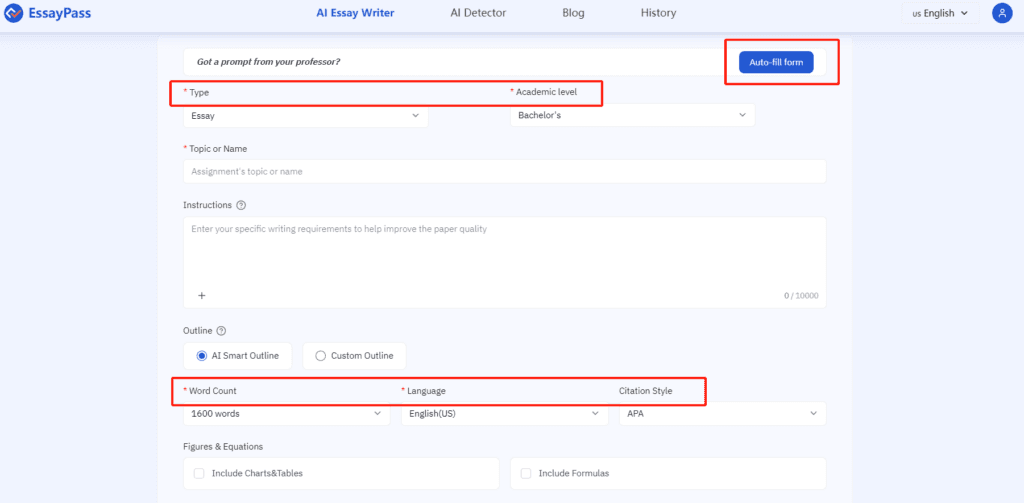Click the Outline help question-mark icon
Viewport: 1024px width, 503px height.
pos(221,331)
